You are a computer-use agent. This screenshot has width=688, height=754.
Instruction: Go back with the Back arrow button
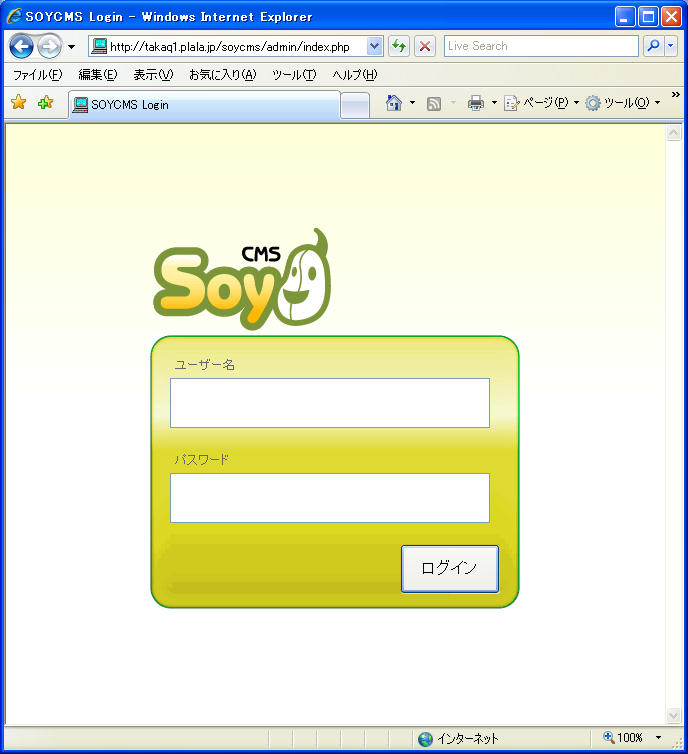pos(21,47)
